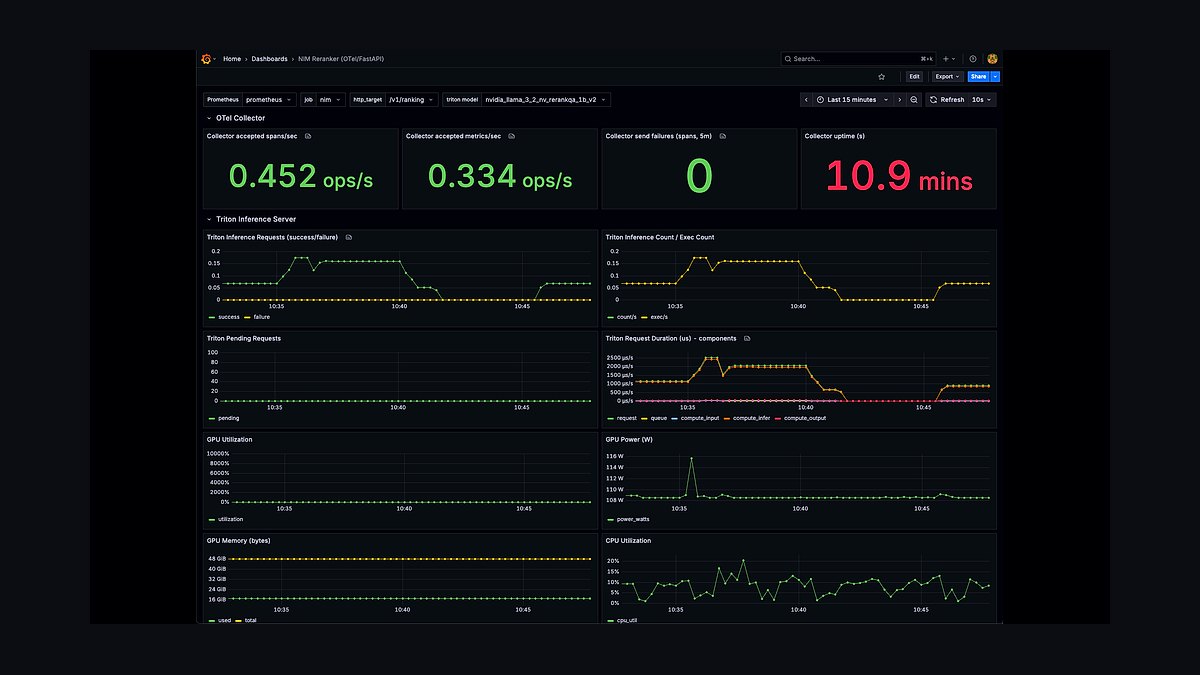Open the 10s refresh interval dropdown
The image size is (1200, 675).
point(983,100)
